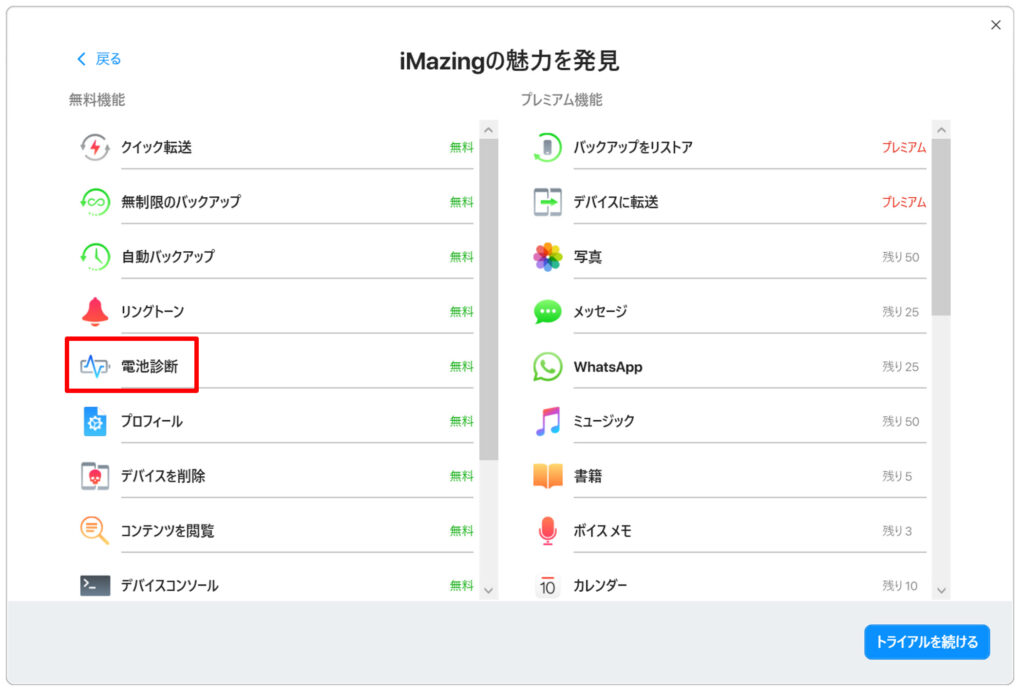
Task: Click the profile (プロフィール) gear document icon
Action: point(95,421)
